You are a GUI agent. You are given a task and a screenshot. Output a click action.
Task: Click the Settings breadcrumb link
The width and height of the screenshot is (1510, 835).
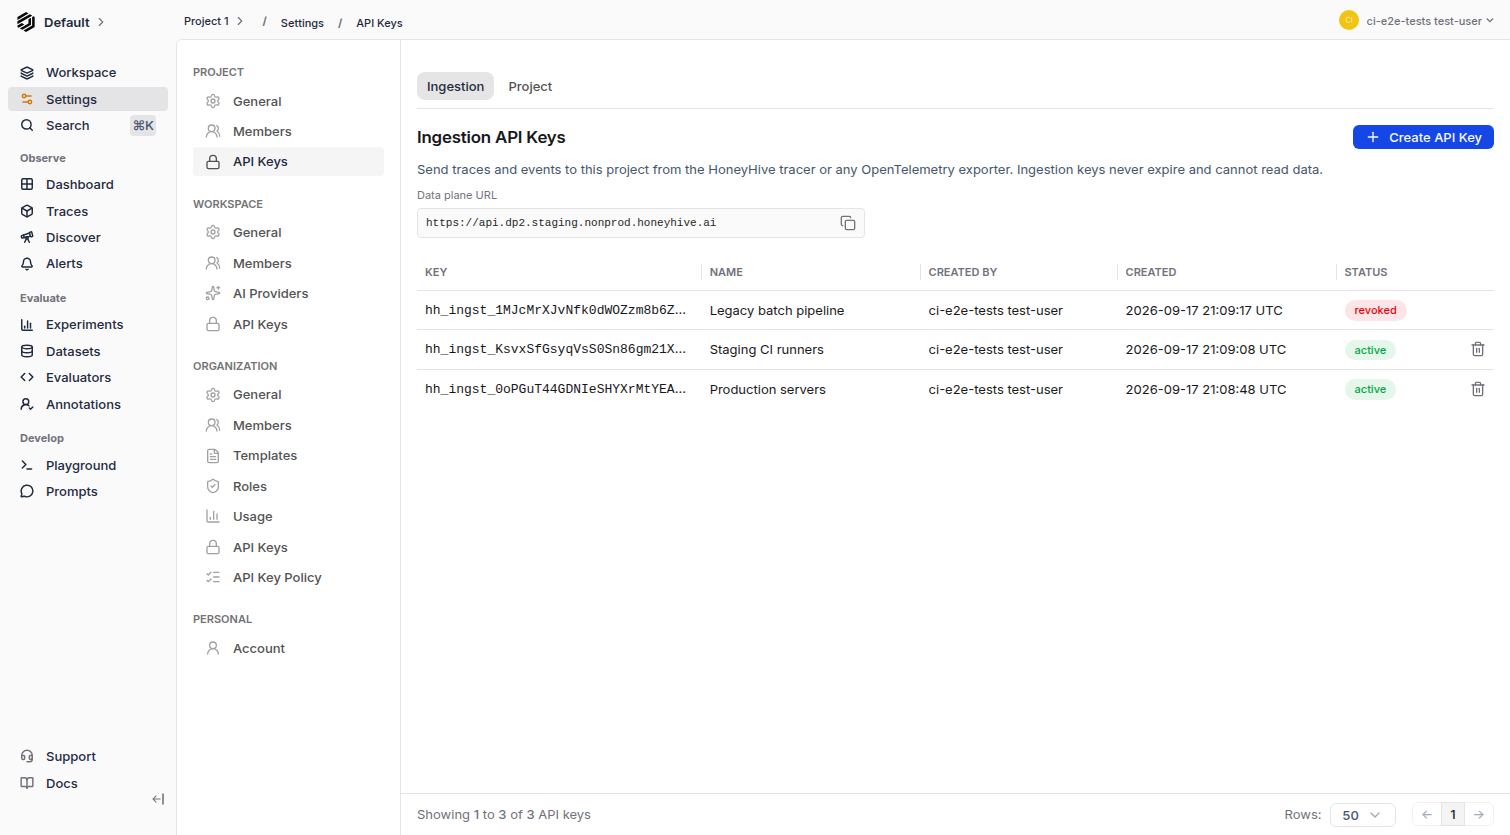(x=302, y=23)
